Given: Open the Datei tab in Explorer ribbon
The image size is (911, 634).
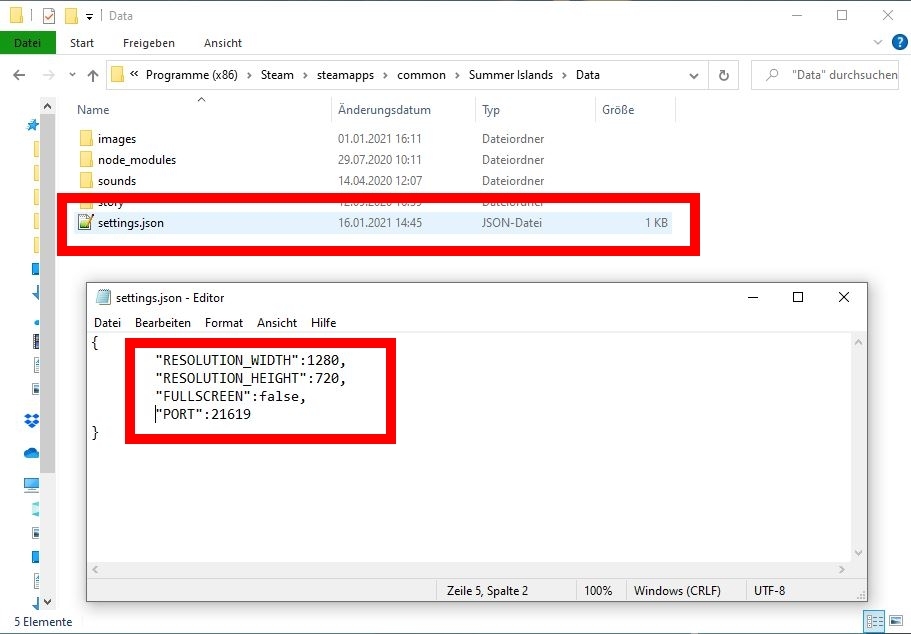Looking at the screenshot, I should coord(28,43).
